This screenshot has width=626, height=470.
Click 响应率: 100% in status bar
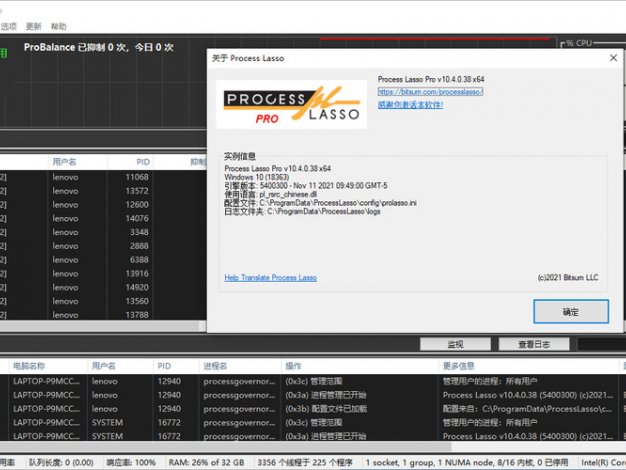click(x=131, y=462)
